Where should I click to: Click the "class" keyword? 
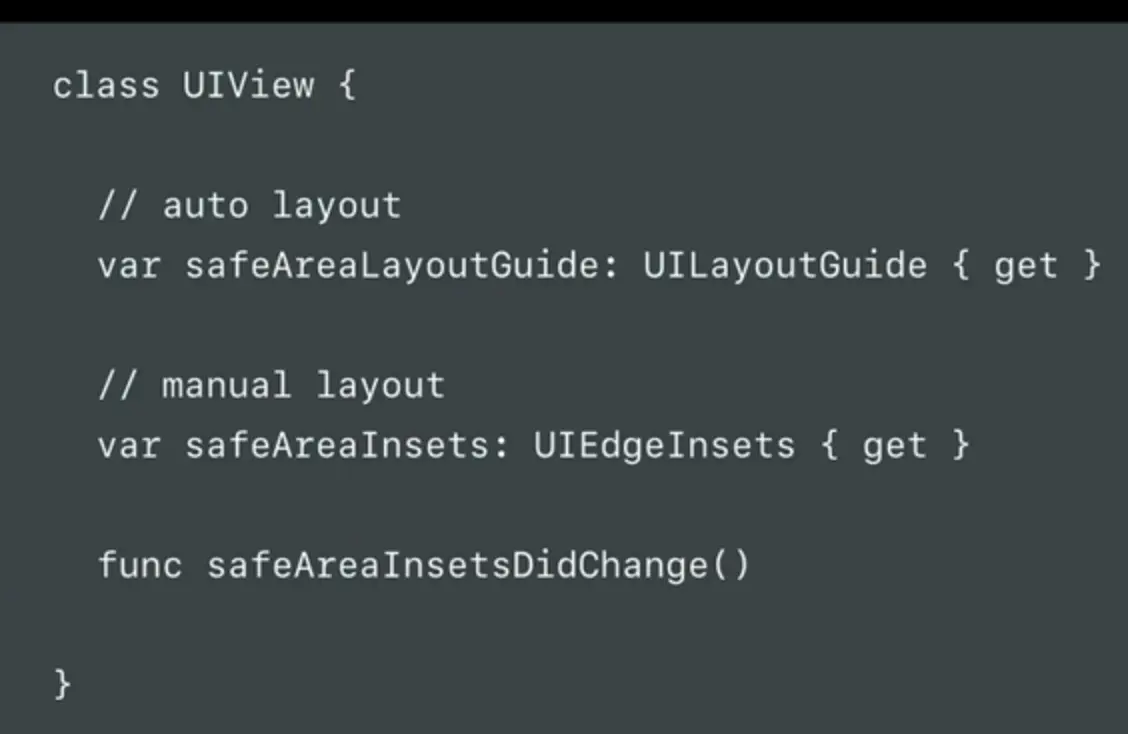[106, 85]
